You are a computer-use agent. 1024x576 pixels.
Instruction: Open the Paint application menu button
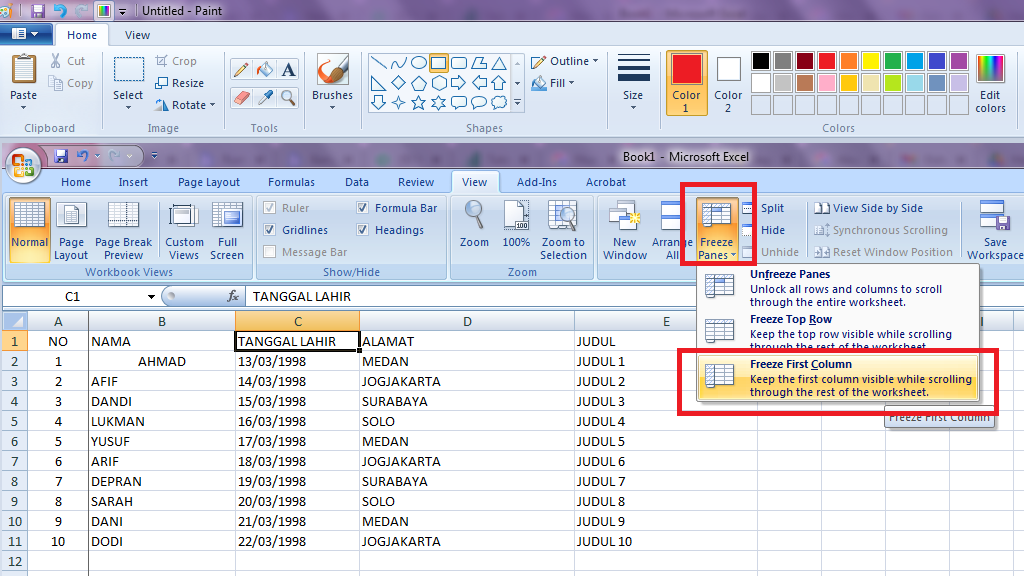(x=25, y=34)
